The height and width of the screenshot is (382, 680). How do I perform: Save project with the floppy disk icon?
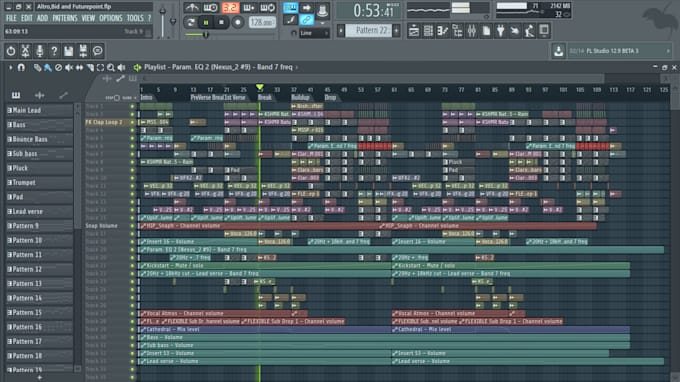tap(69, 51)
